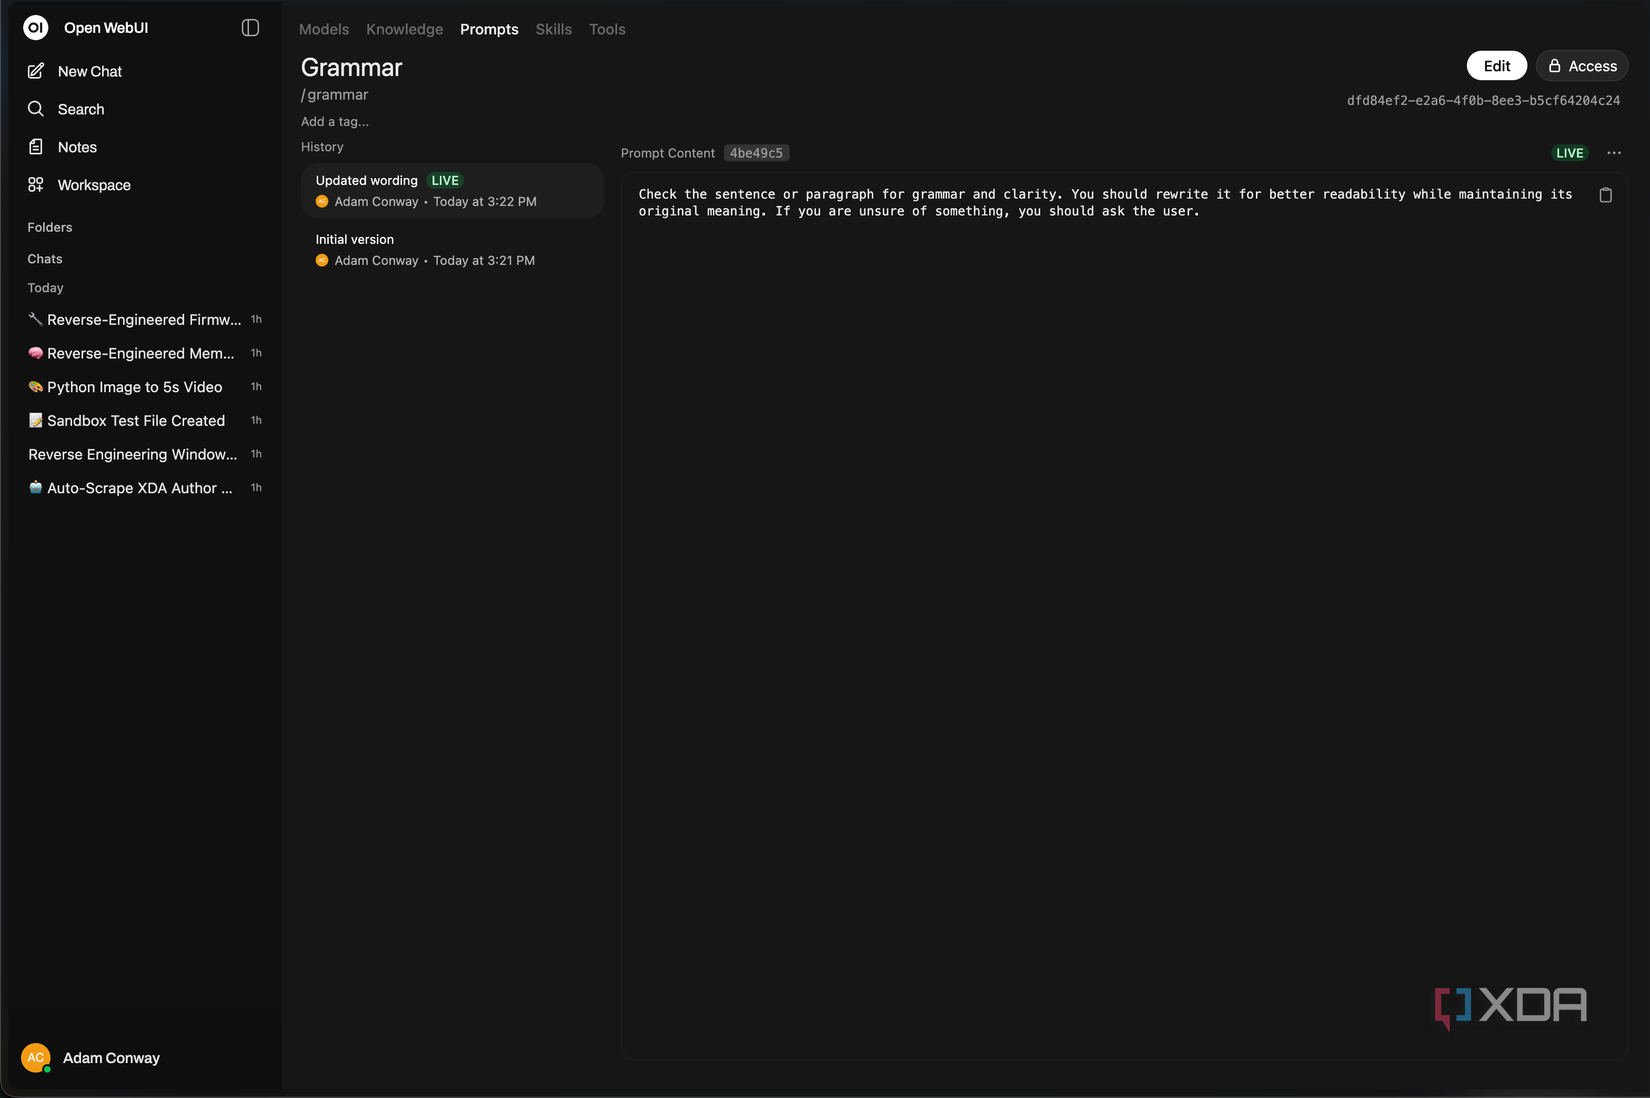Open the Notes section

pyautogui.click(x=77, y=147)
